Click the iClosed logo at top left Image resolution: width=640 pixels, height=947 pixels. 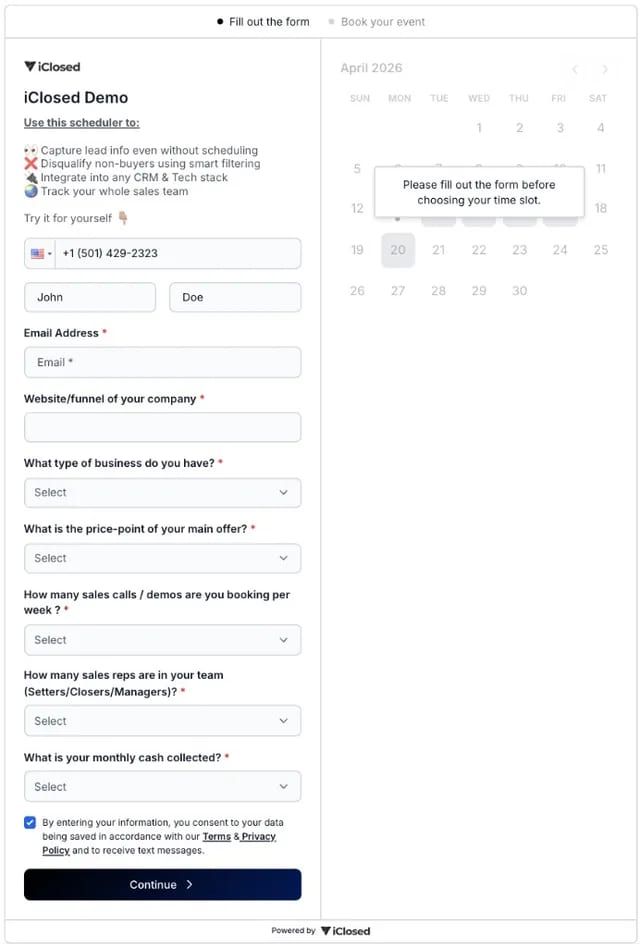pos(51,66)
